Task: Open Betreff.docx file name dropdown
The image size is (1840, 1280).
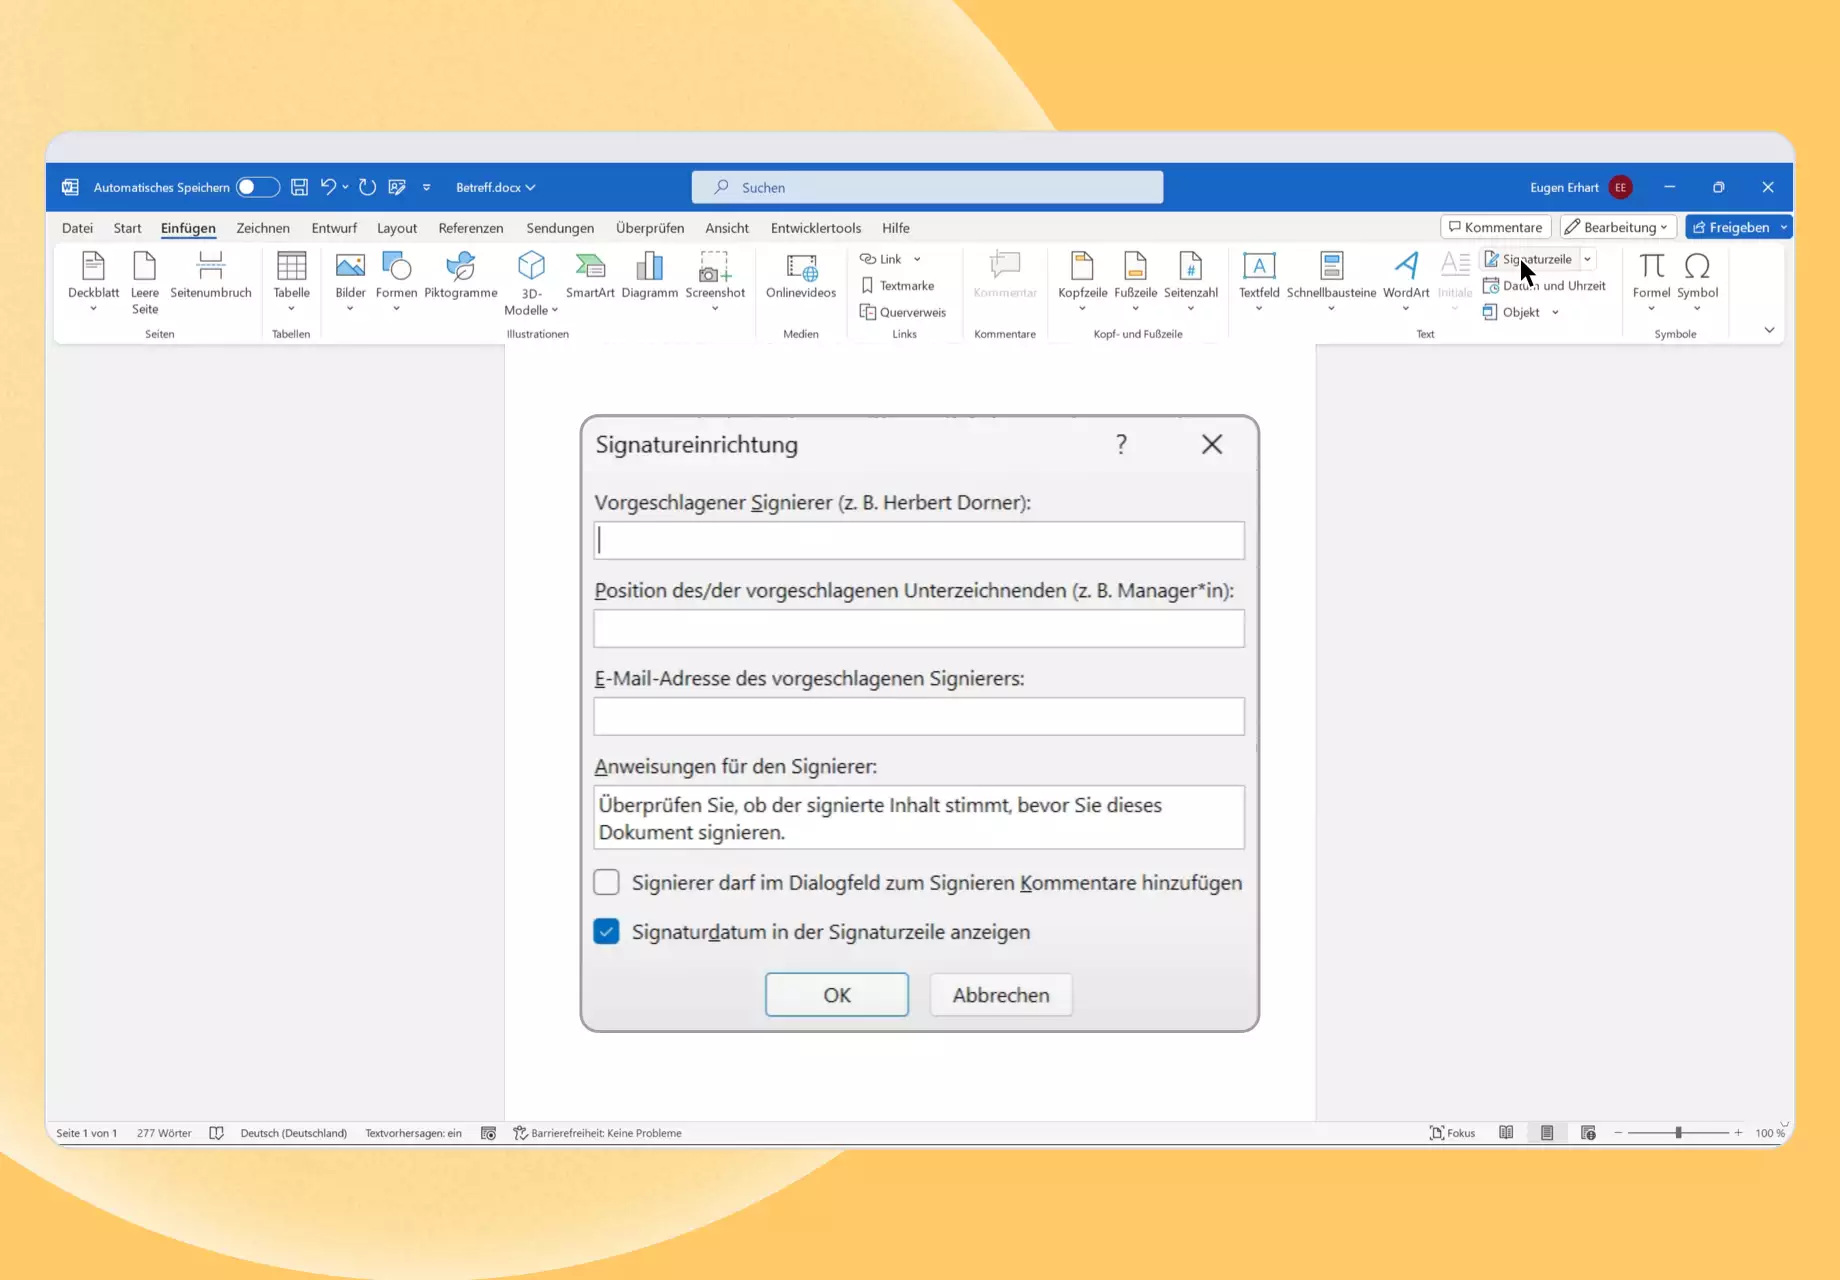Action: point(496,187)
